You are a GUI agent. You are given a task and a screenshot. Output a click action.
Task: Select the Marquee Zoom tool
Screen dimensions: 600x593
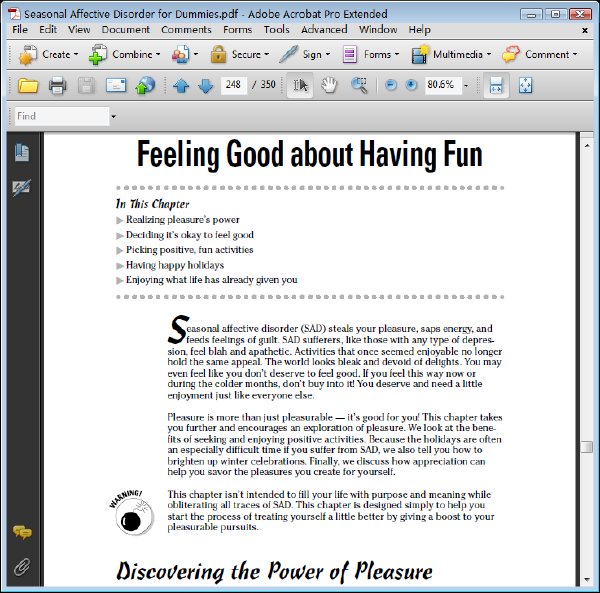coord(359,85)
